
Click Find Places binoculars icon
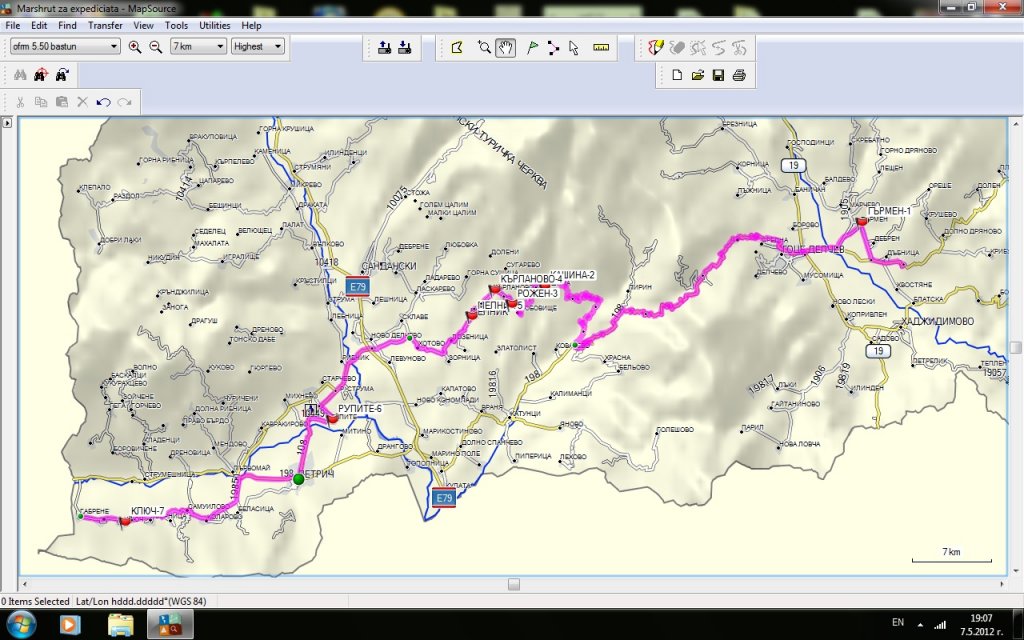pyautogui.click(x=20, y=75)
